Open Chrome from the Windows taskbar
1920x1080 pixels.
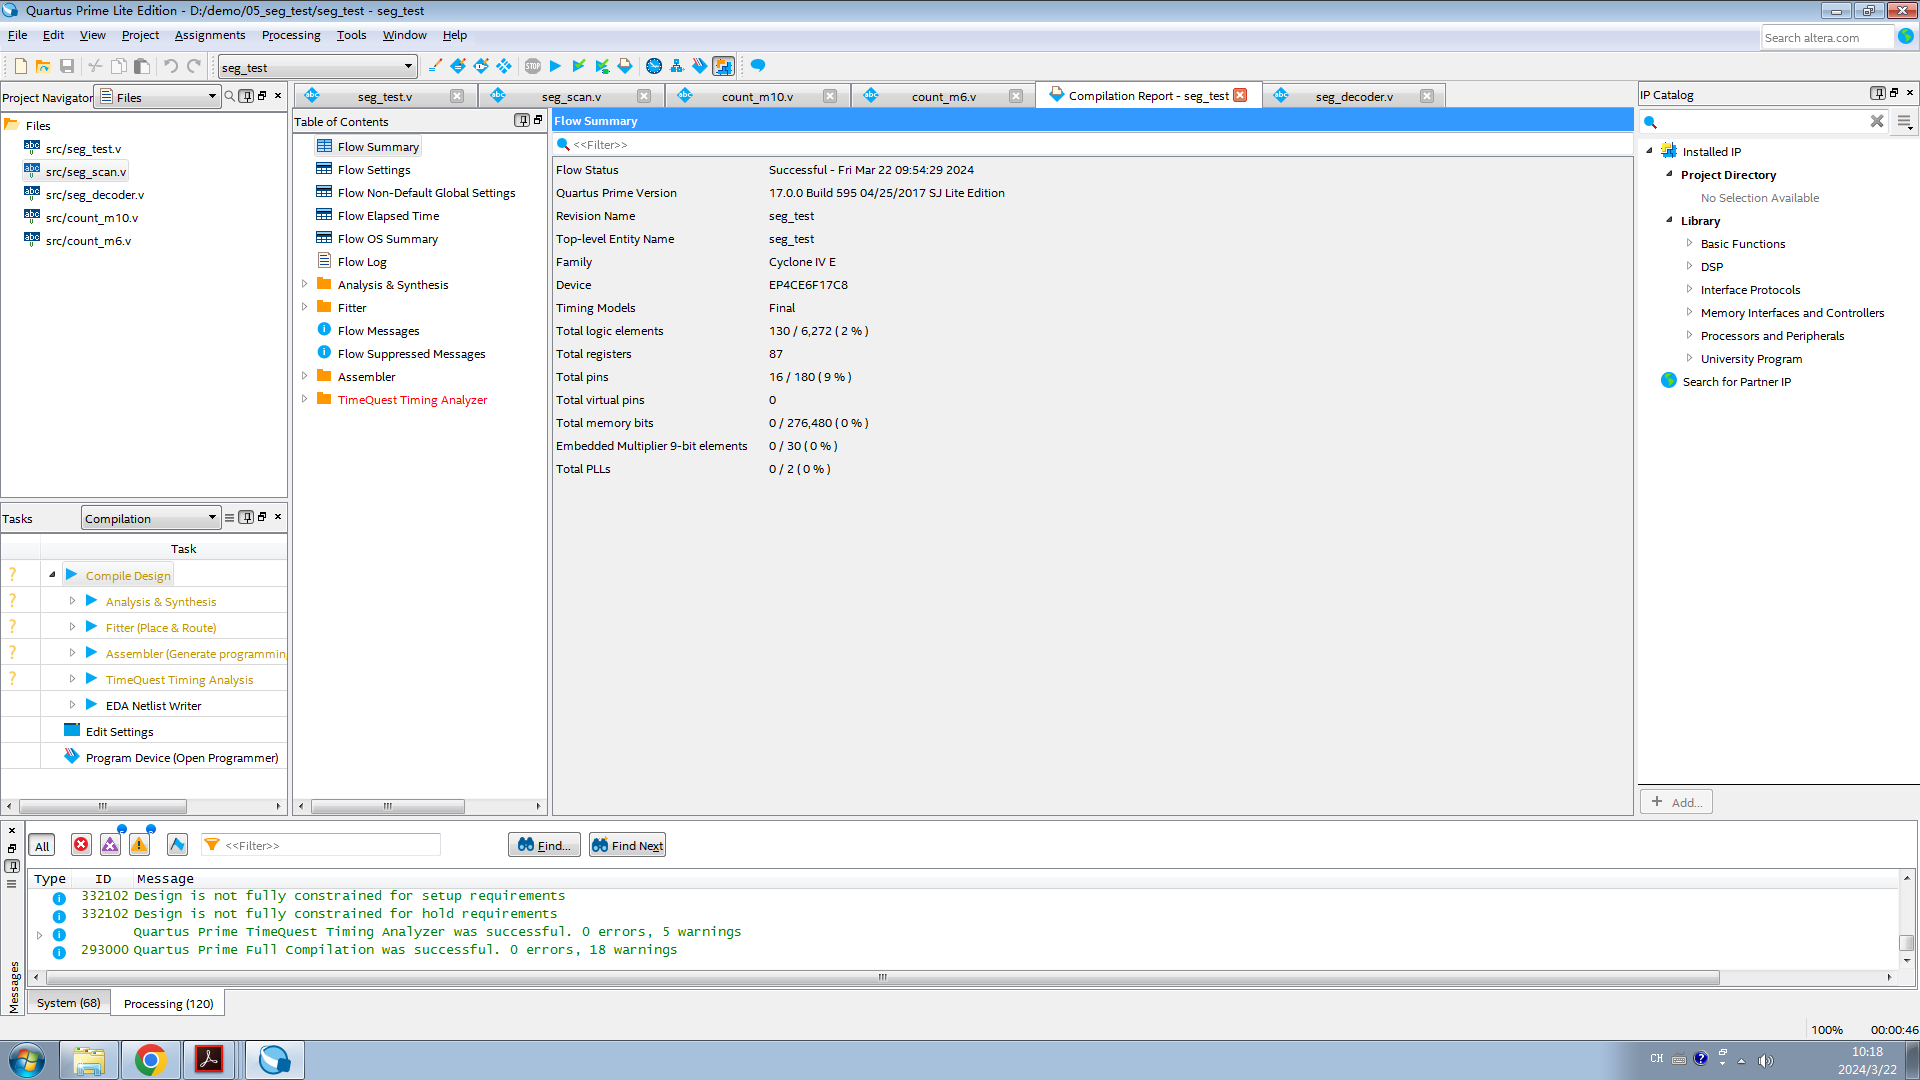click(x=150, y=1060)
